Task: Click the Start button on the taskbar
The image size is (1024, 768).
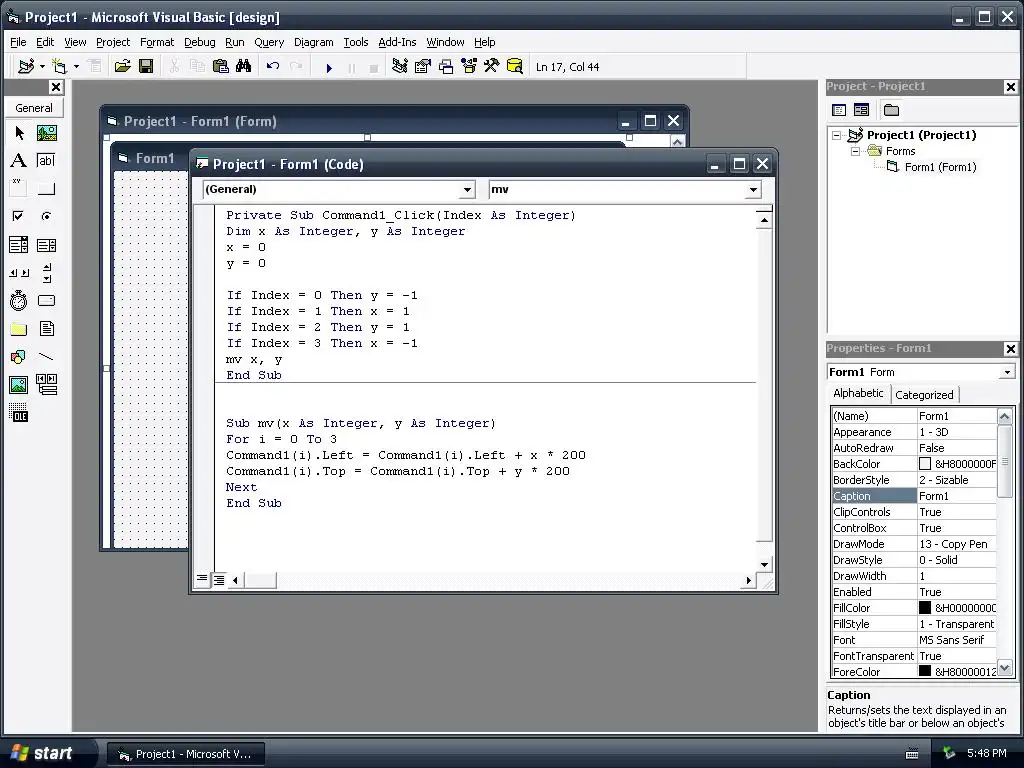Action: [x=48, y=753]
